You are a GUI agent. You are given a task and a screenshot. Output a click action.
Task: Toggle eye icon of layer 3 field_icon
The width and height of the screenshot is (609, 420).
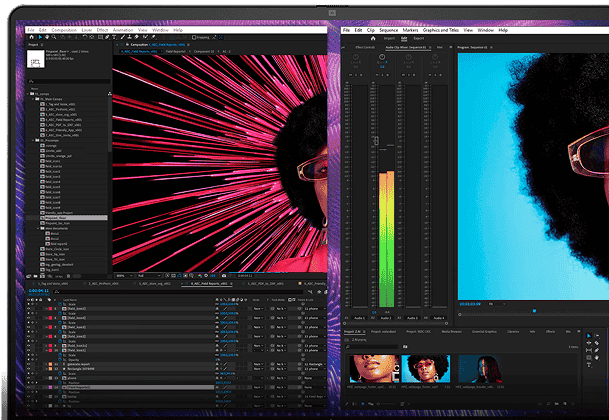28,308
